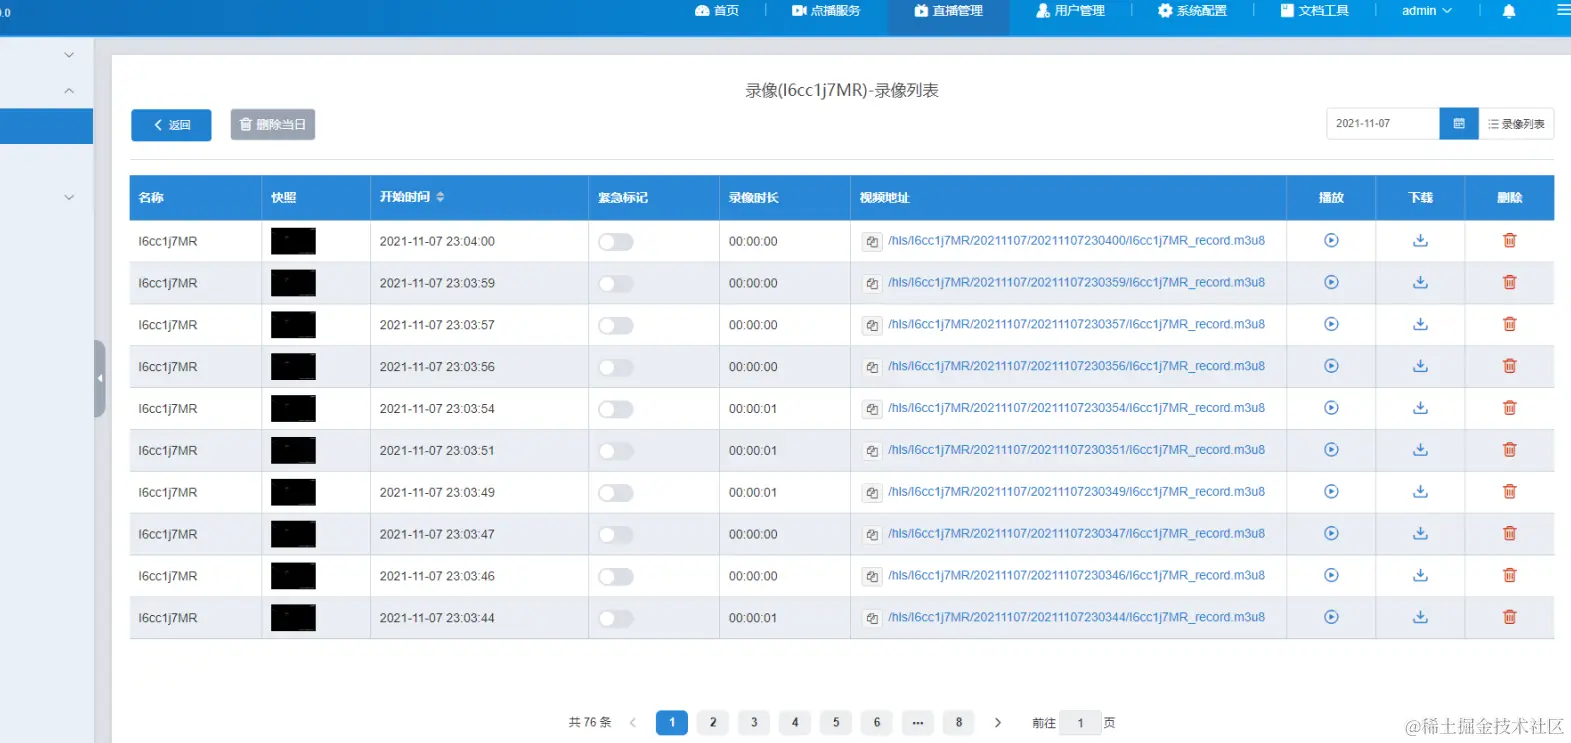The width and height of the screenshot is (1571, 743).
Task: Open the 230354 m3u8 video link
Action: (x=1076, y=408)
